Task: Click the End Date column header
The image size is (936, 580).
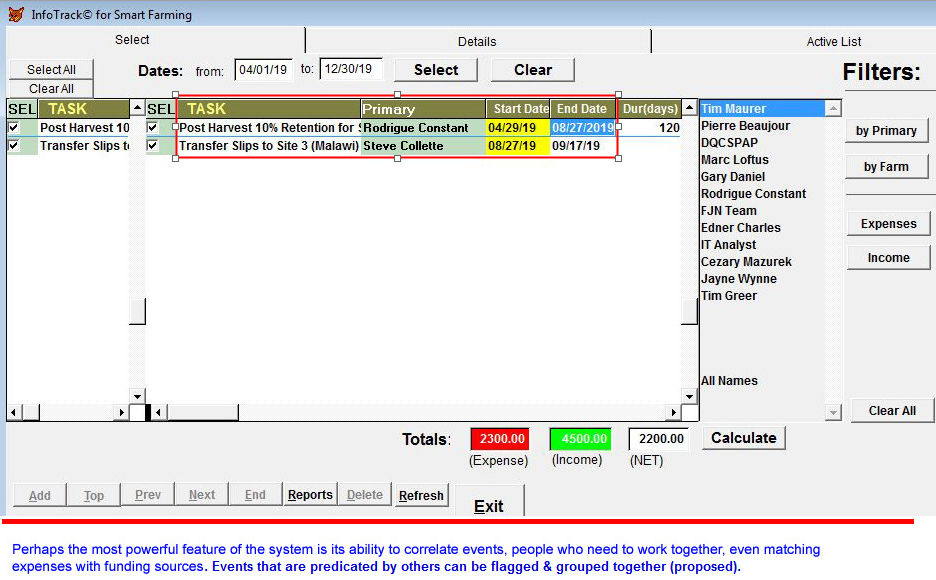Action: tap(581, 109)
